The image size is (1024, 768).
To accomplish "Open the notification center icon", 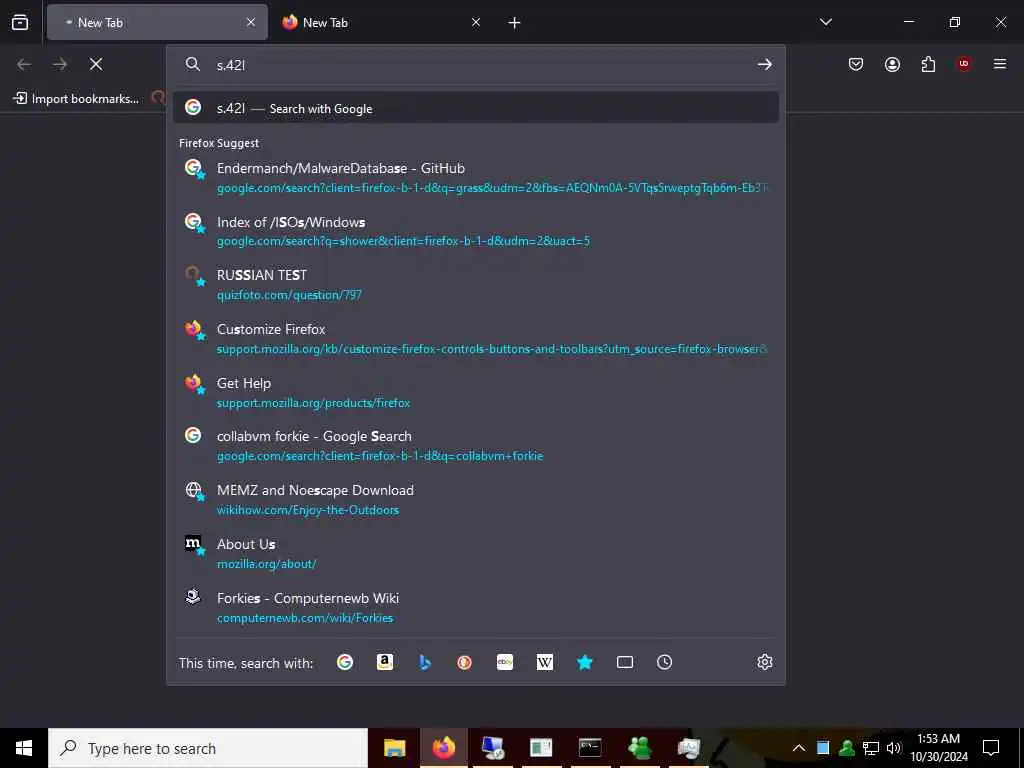I will pos(991,748).
